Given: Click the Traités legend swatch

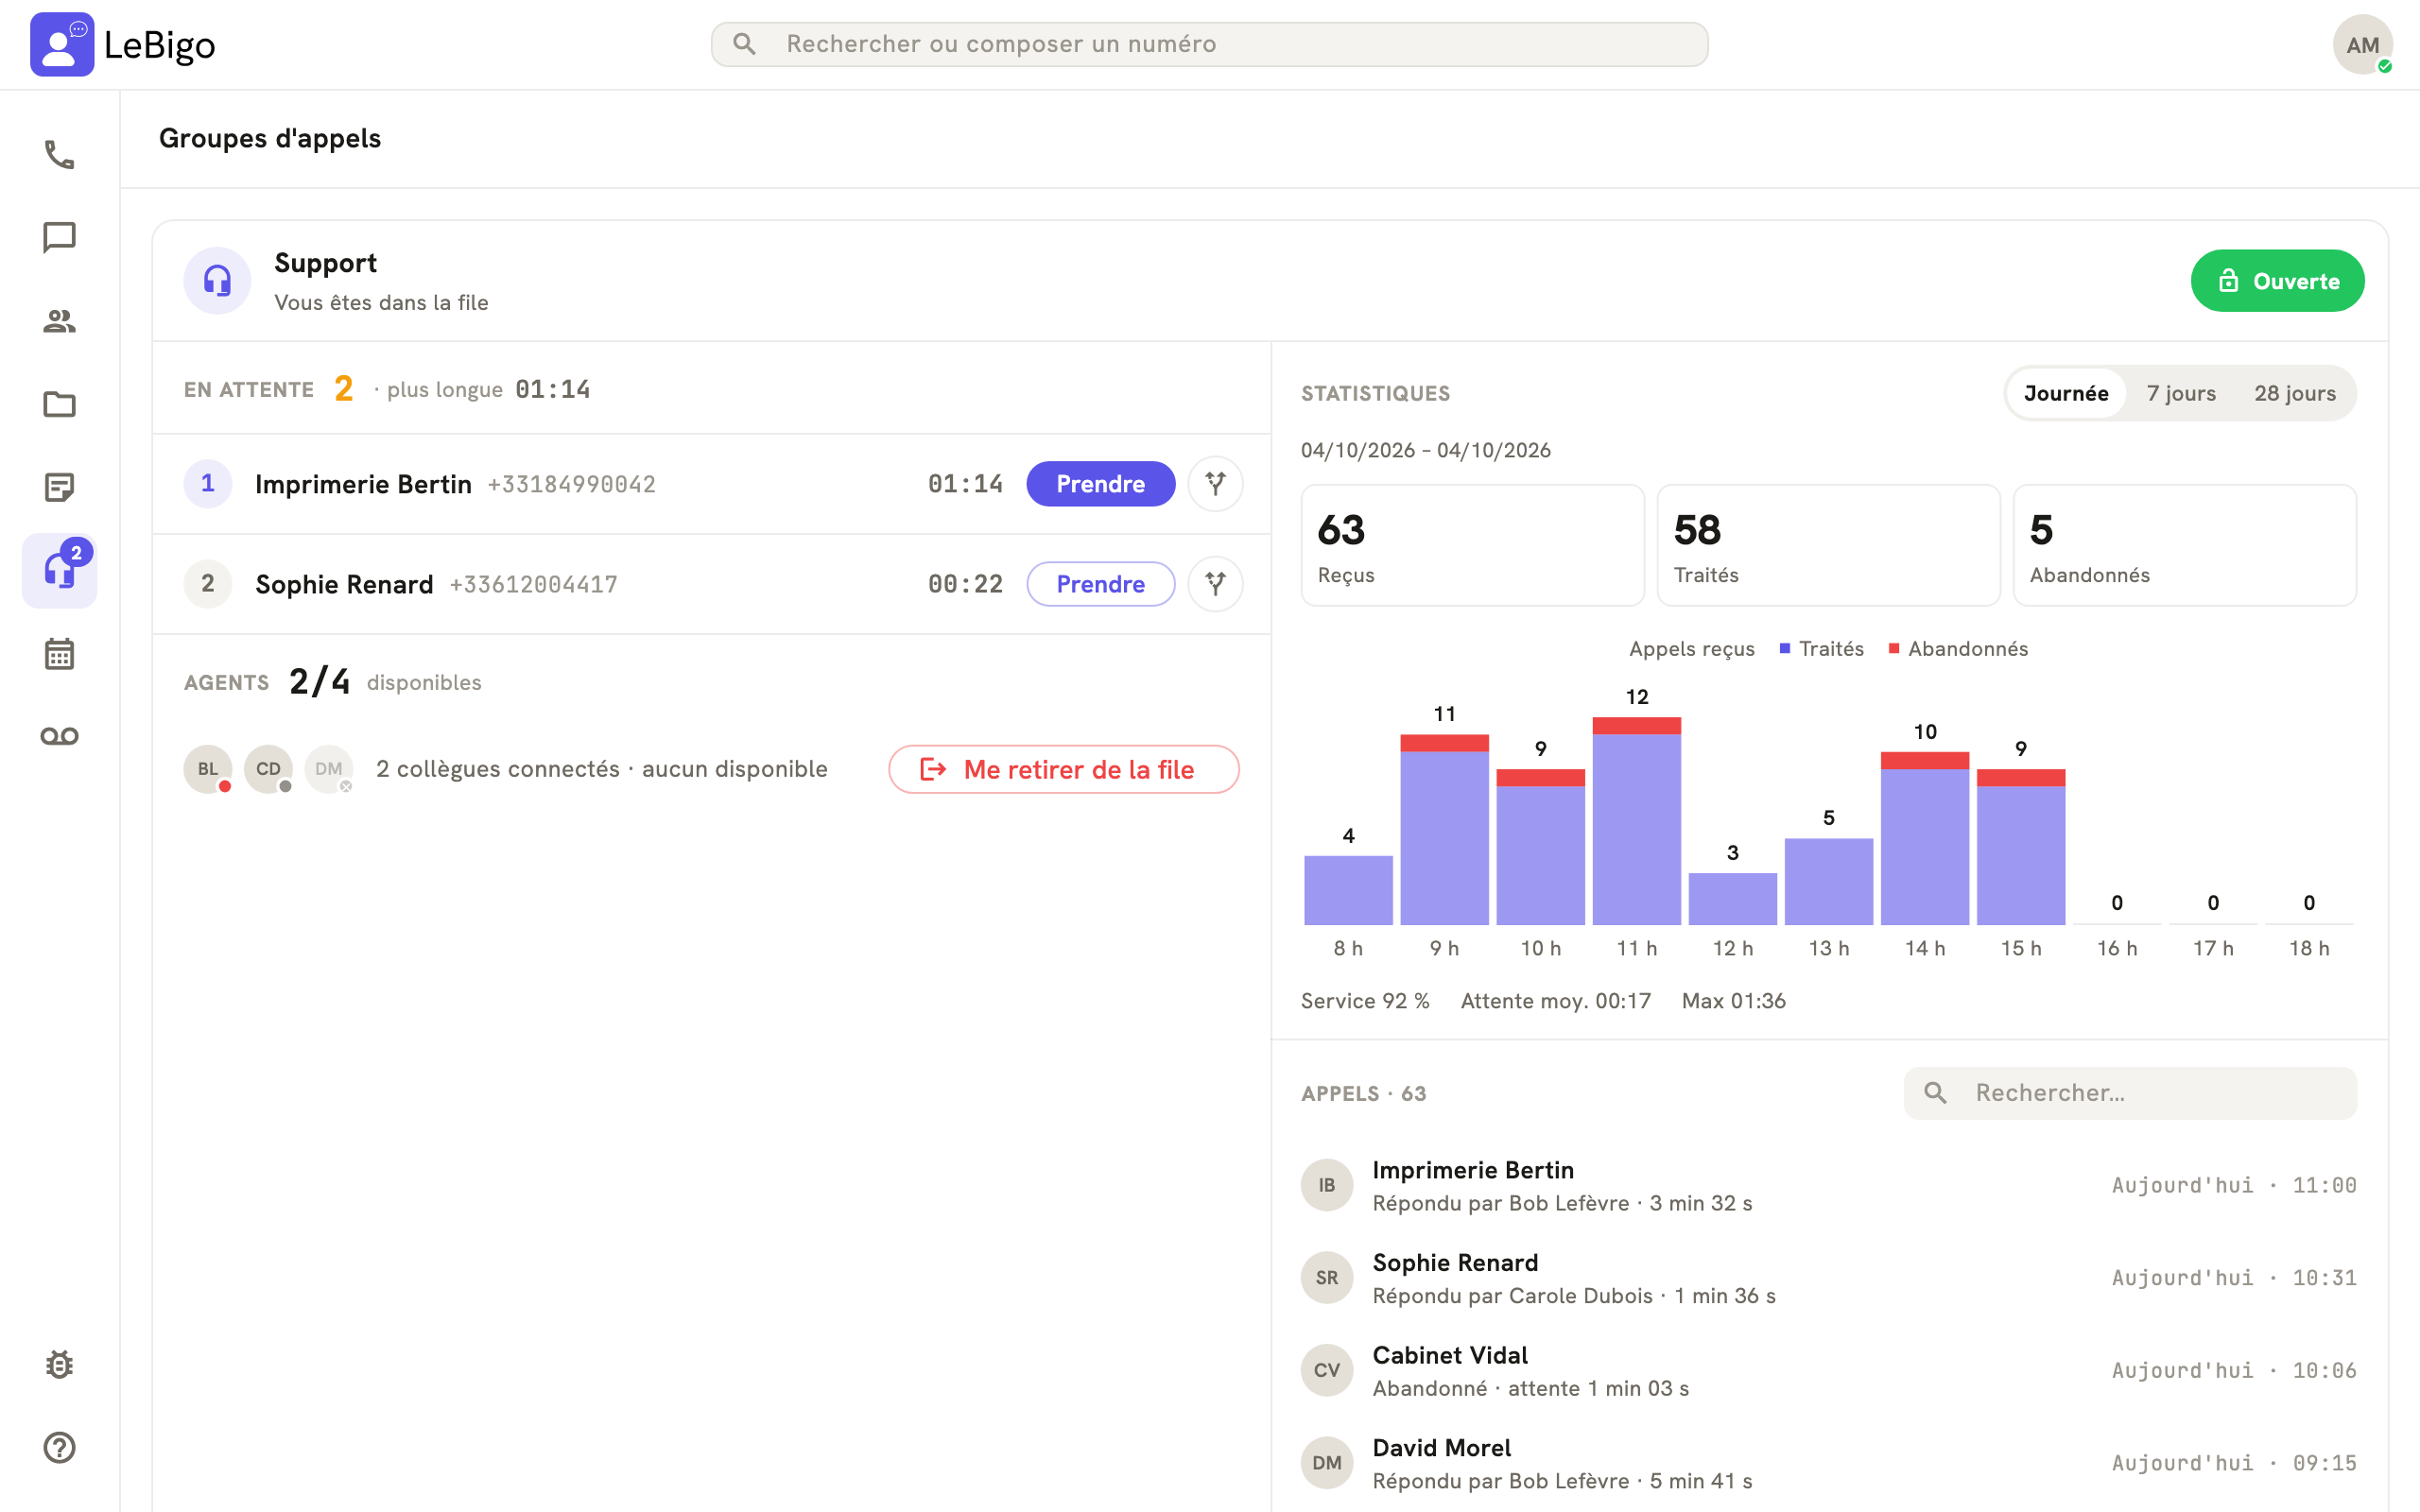Looking at the screenshot, I should coord(1785,649).
